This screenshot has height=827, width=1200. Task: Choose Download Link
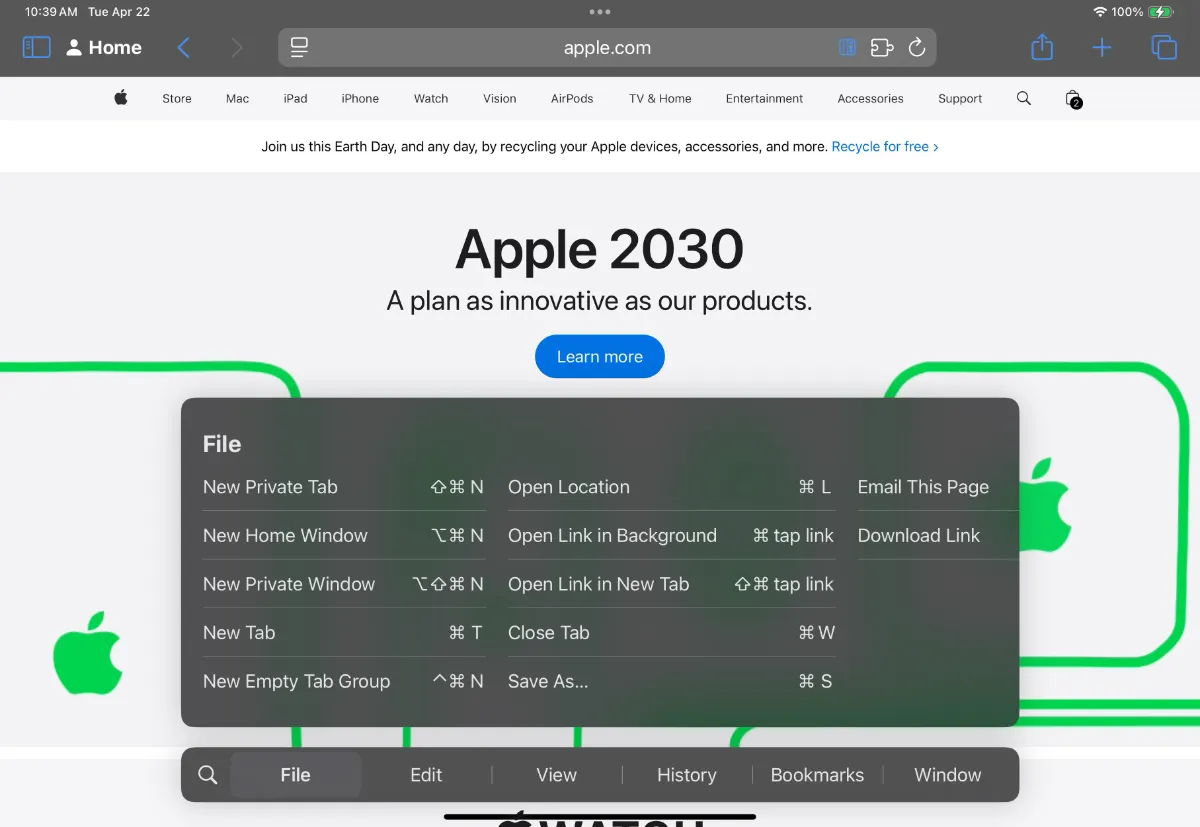pyautogui.click(x=937, y=535)
